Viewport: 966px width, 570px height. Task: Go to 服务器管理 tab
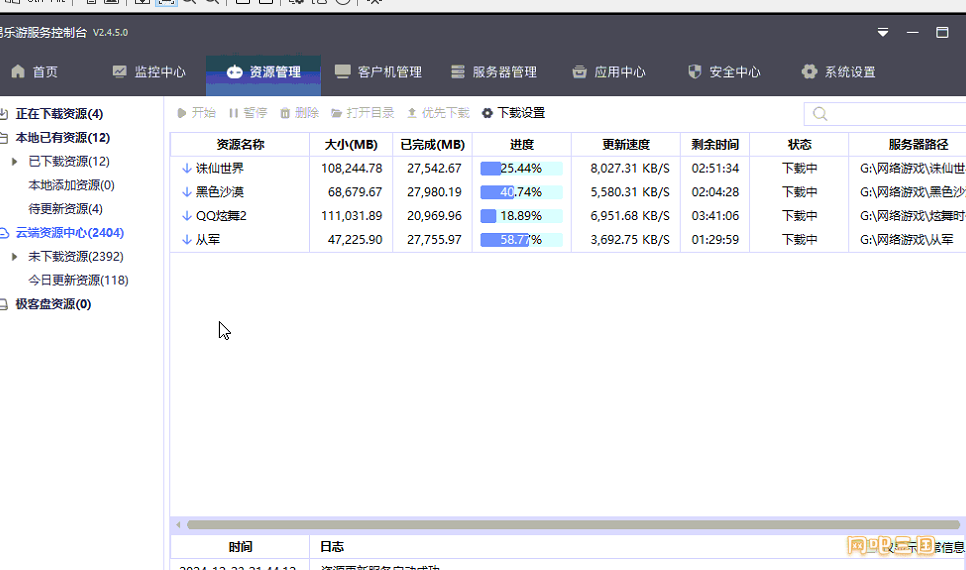pyautogui.click(x=493, y=72)
